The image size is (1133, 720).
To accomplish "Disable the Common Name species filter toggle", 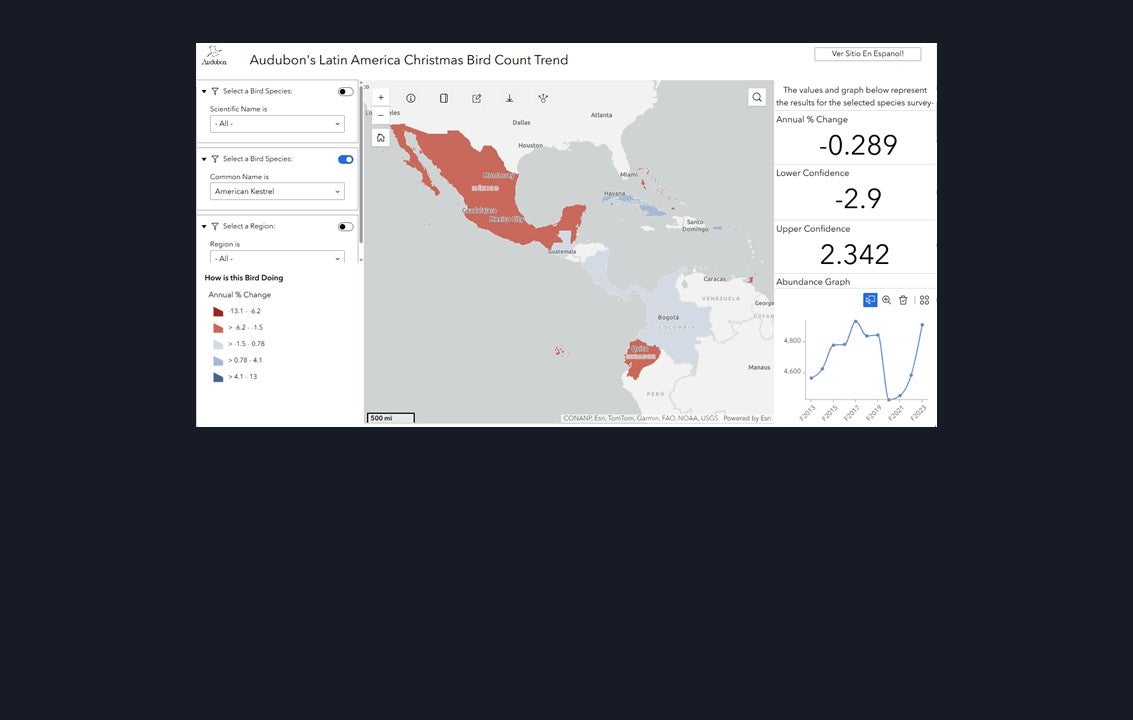I will [x=345, y=159].
